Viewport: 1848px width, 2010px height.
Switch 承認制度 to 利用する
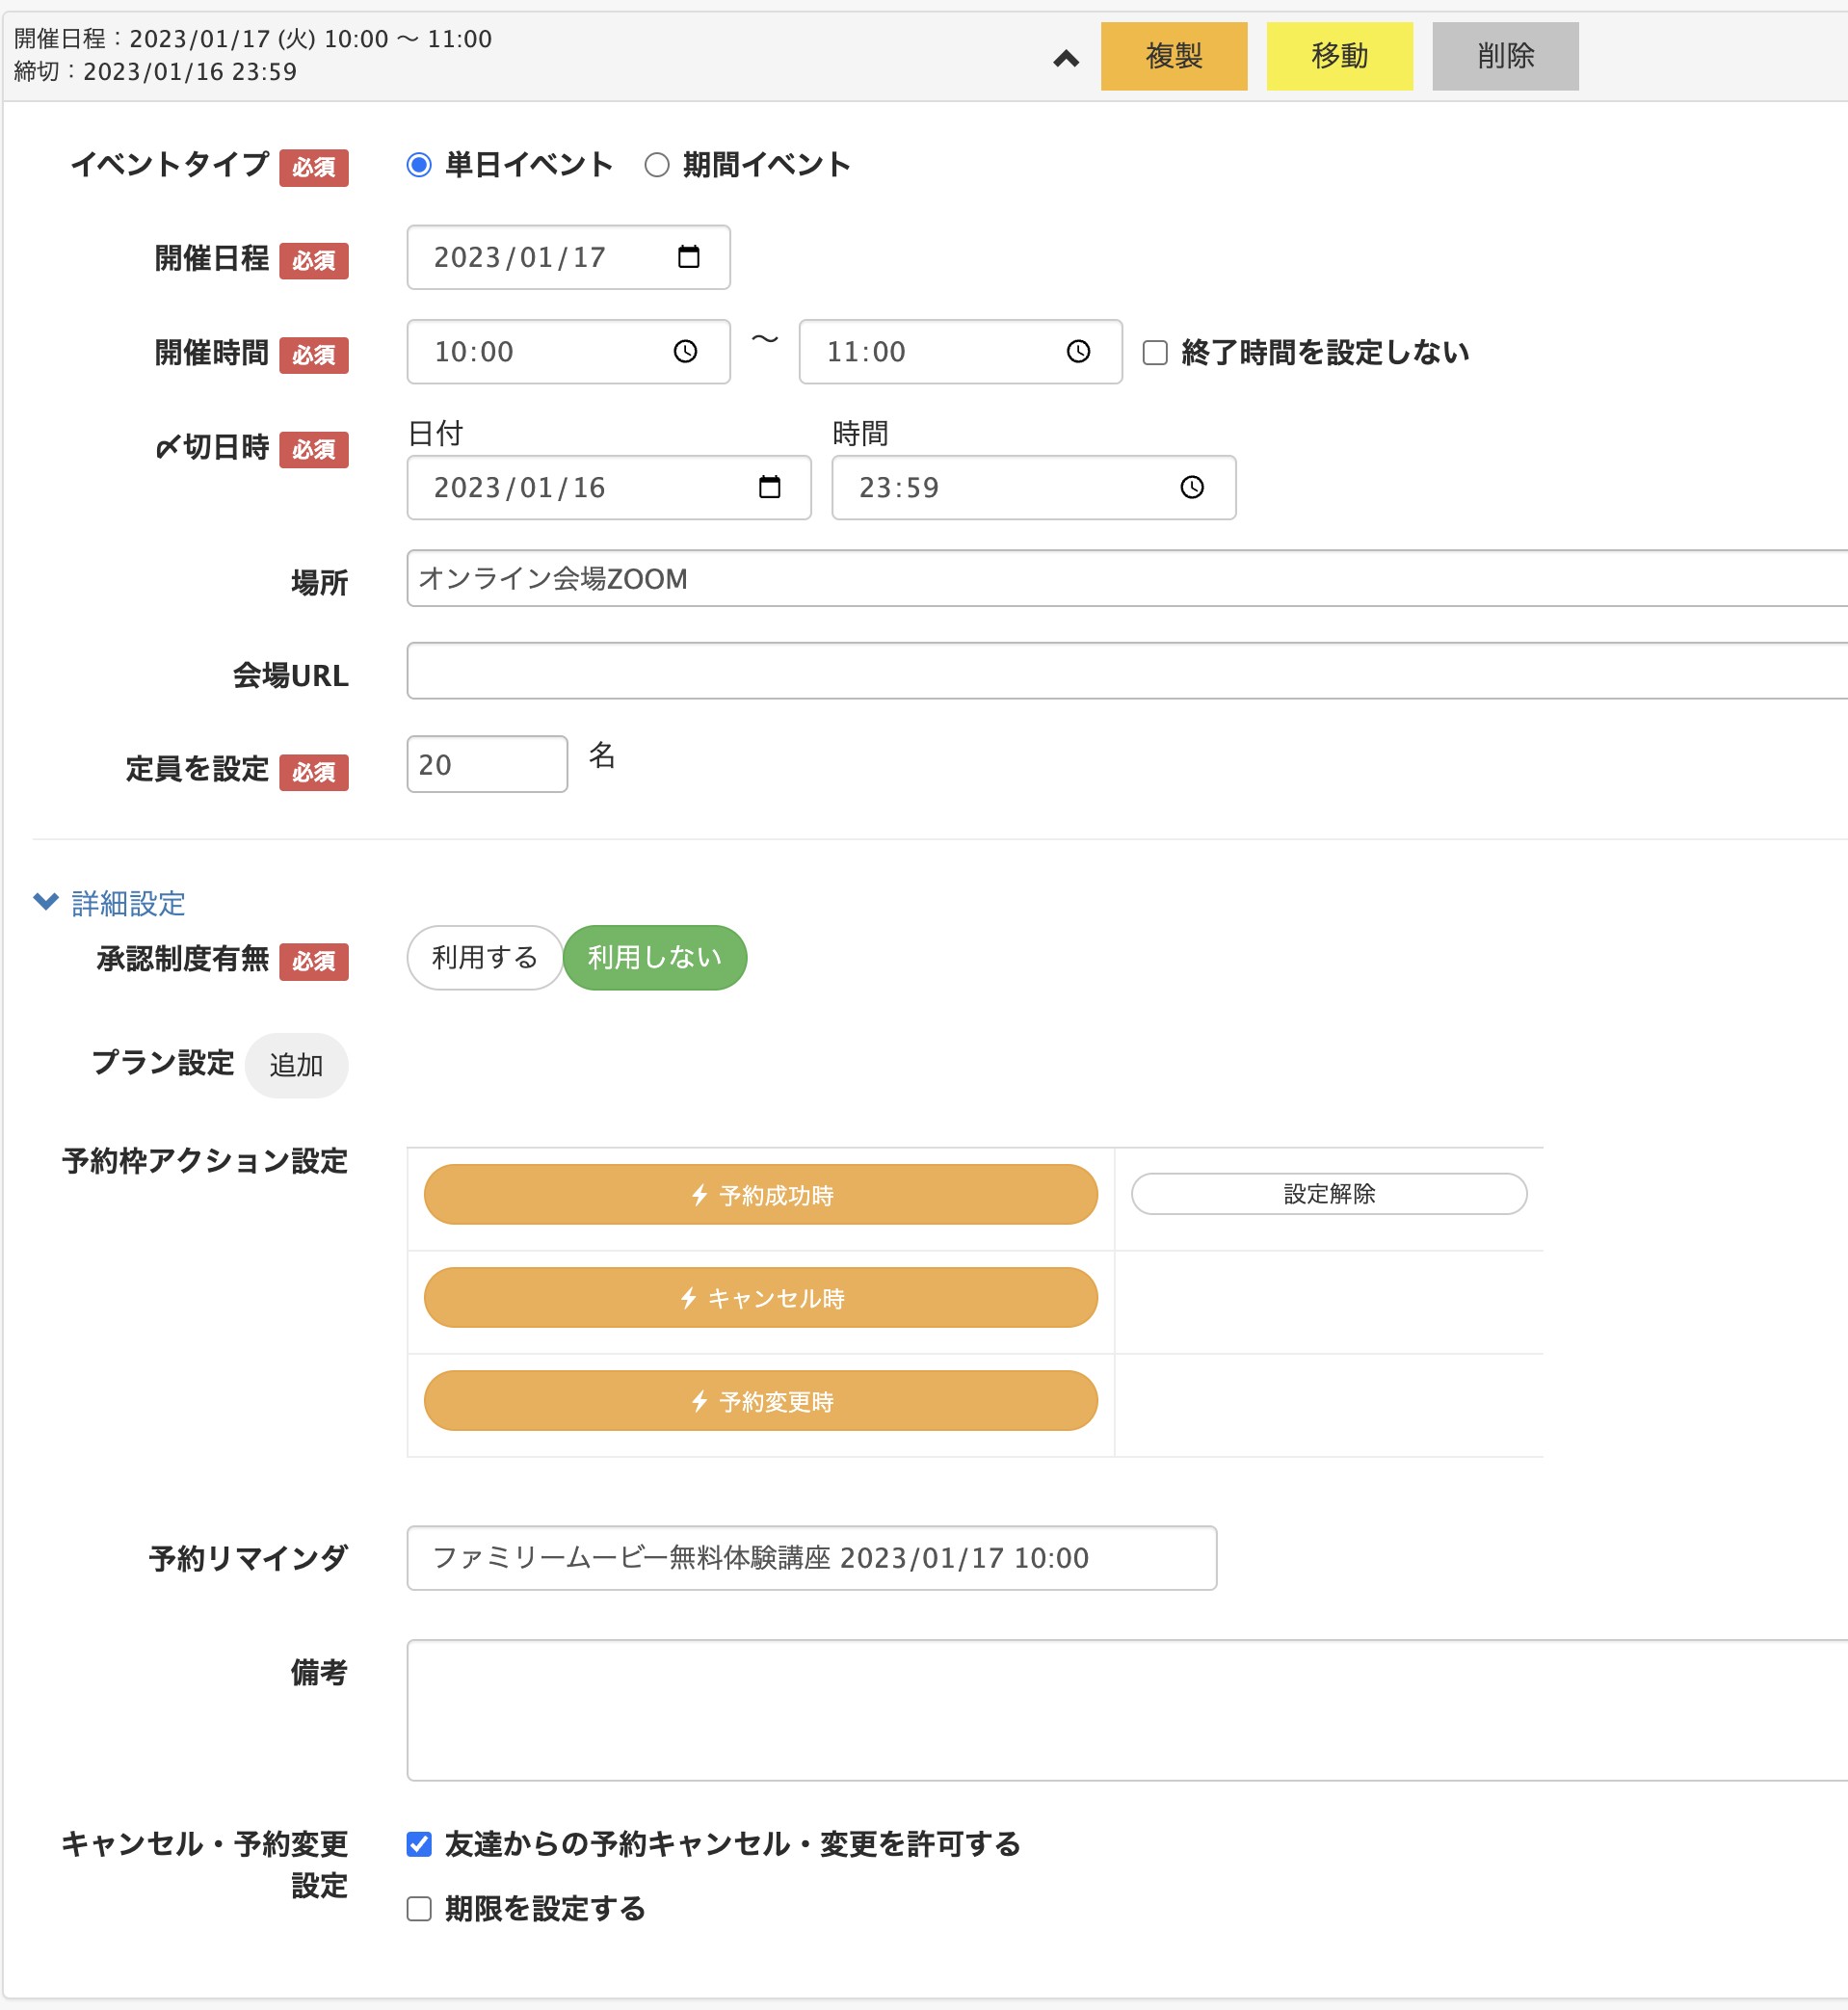484,957
